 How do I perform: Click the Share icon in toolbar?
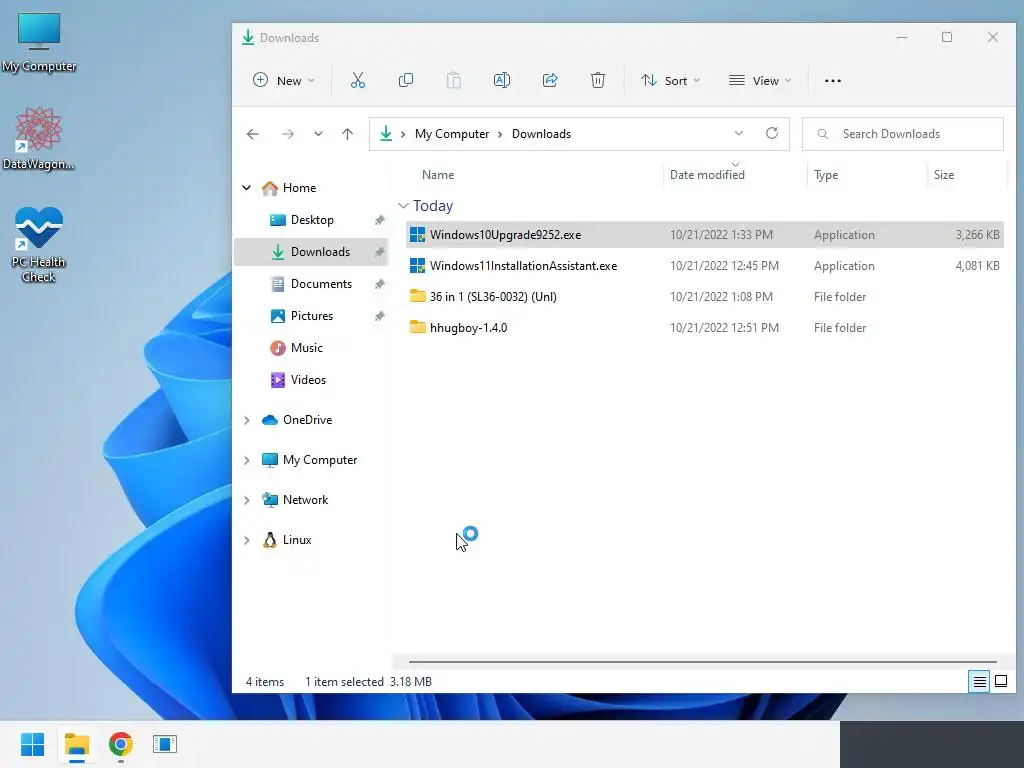[x=550, y=80]
